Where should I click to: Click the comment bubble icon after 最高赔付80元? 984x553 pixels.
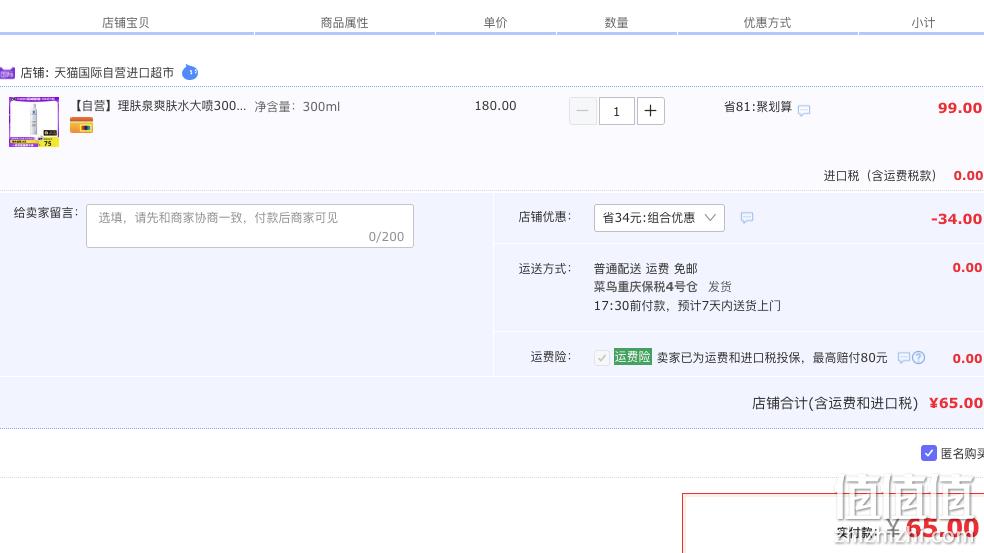pos(904,358)
